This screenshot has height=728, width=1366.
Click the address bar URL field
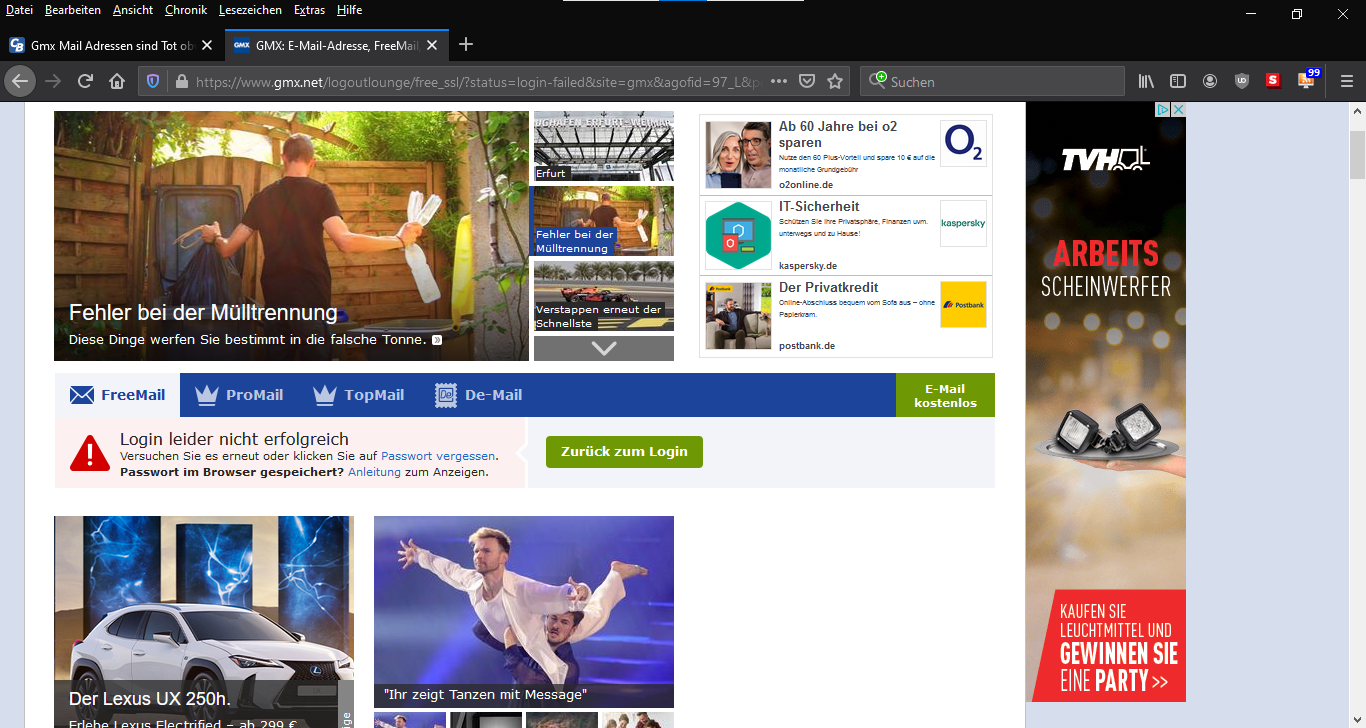(x=478, y=81)
